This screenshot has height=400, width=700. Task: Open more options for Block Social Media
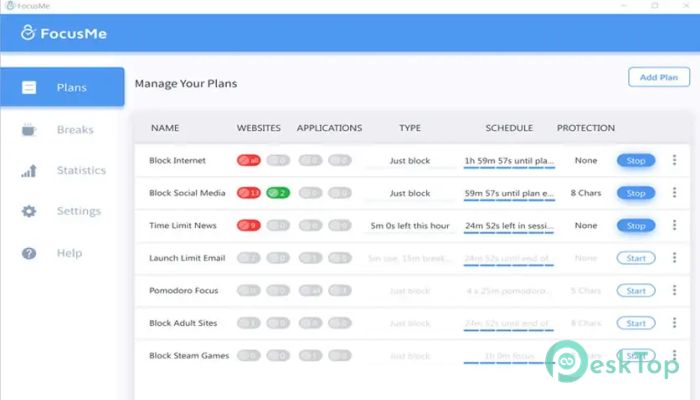[675, 192]
